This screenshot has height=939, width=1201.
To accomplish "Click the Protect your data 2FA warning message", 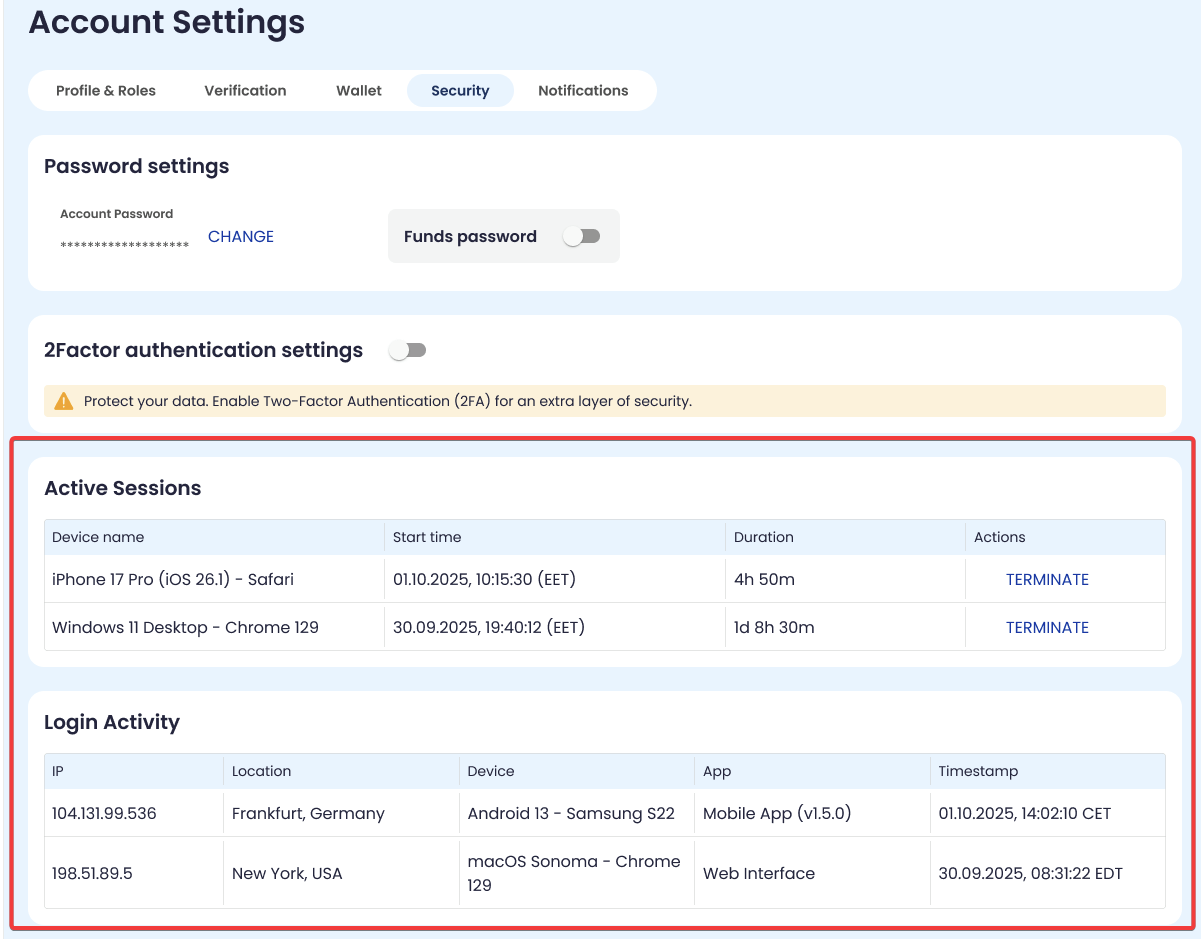I will 388,401.
